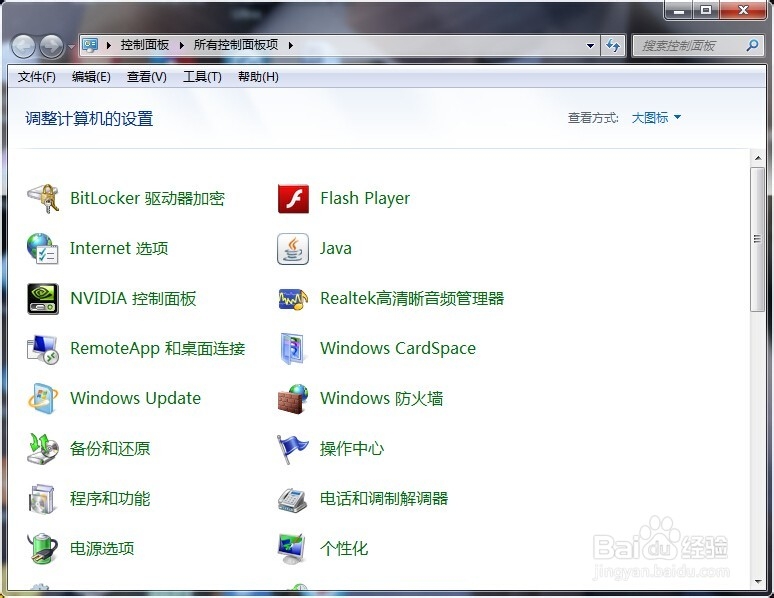Image resolution: width=774 pixels, height=598 pixels.
Task: Click the Flash Player icon
Action: [293, 199]
